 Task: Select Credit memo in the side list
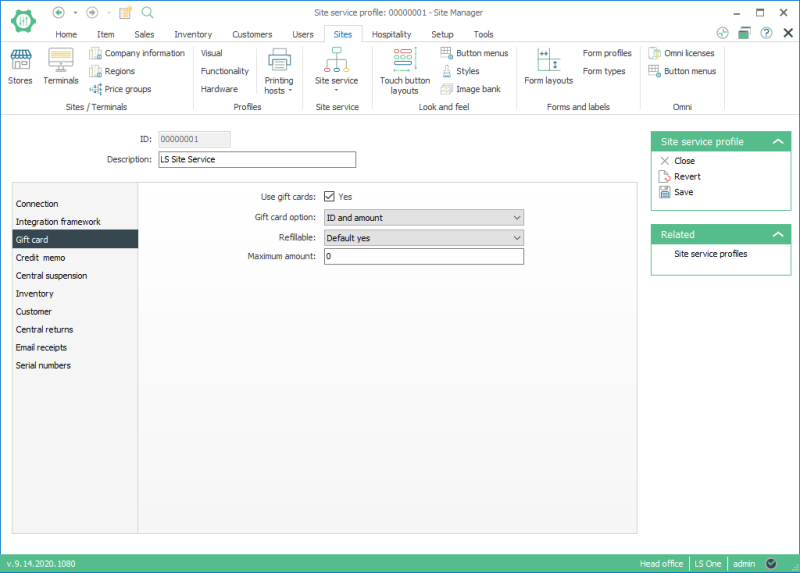(75, 258)
